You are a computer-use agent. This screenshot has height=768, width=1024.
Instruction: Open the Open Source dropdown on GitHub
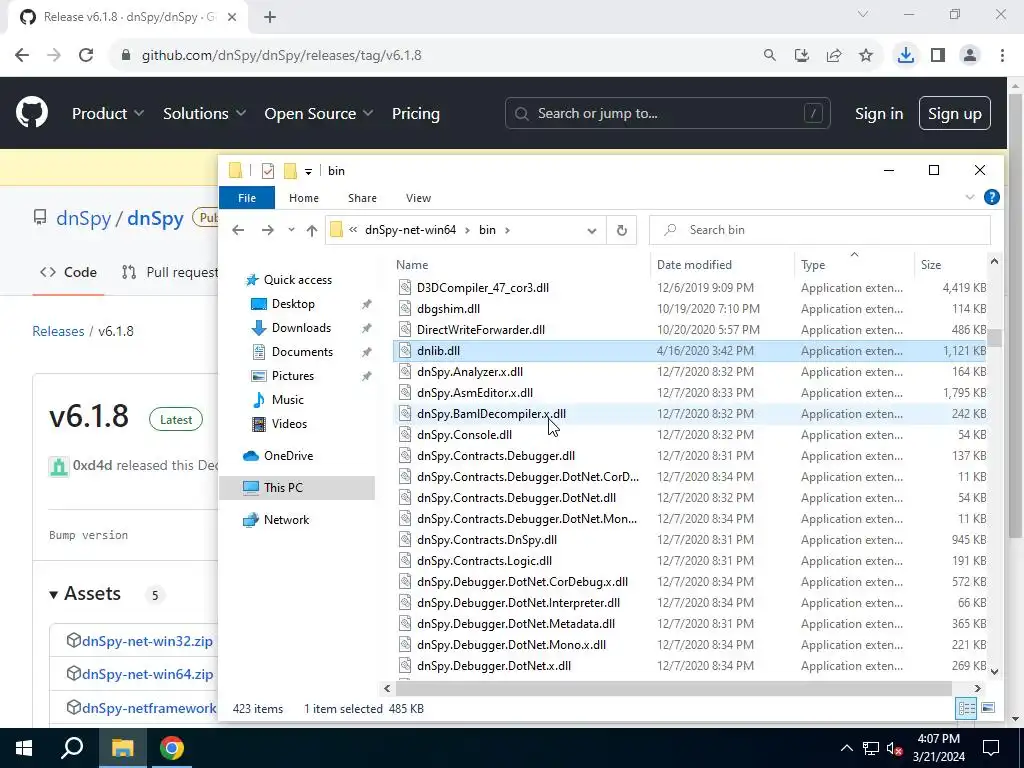319,113
